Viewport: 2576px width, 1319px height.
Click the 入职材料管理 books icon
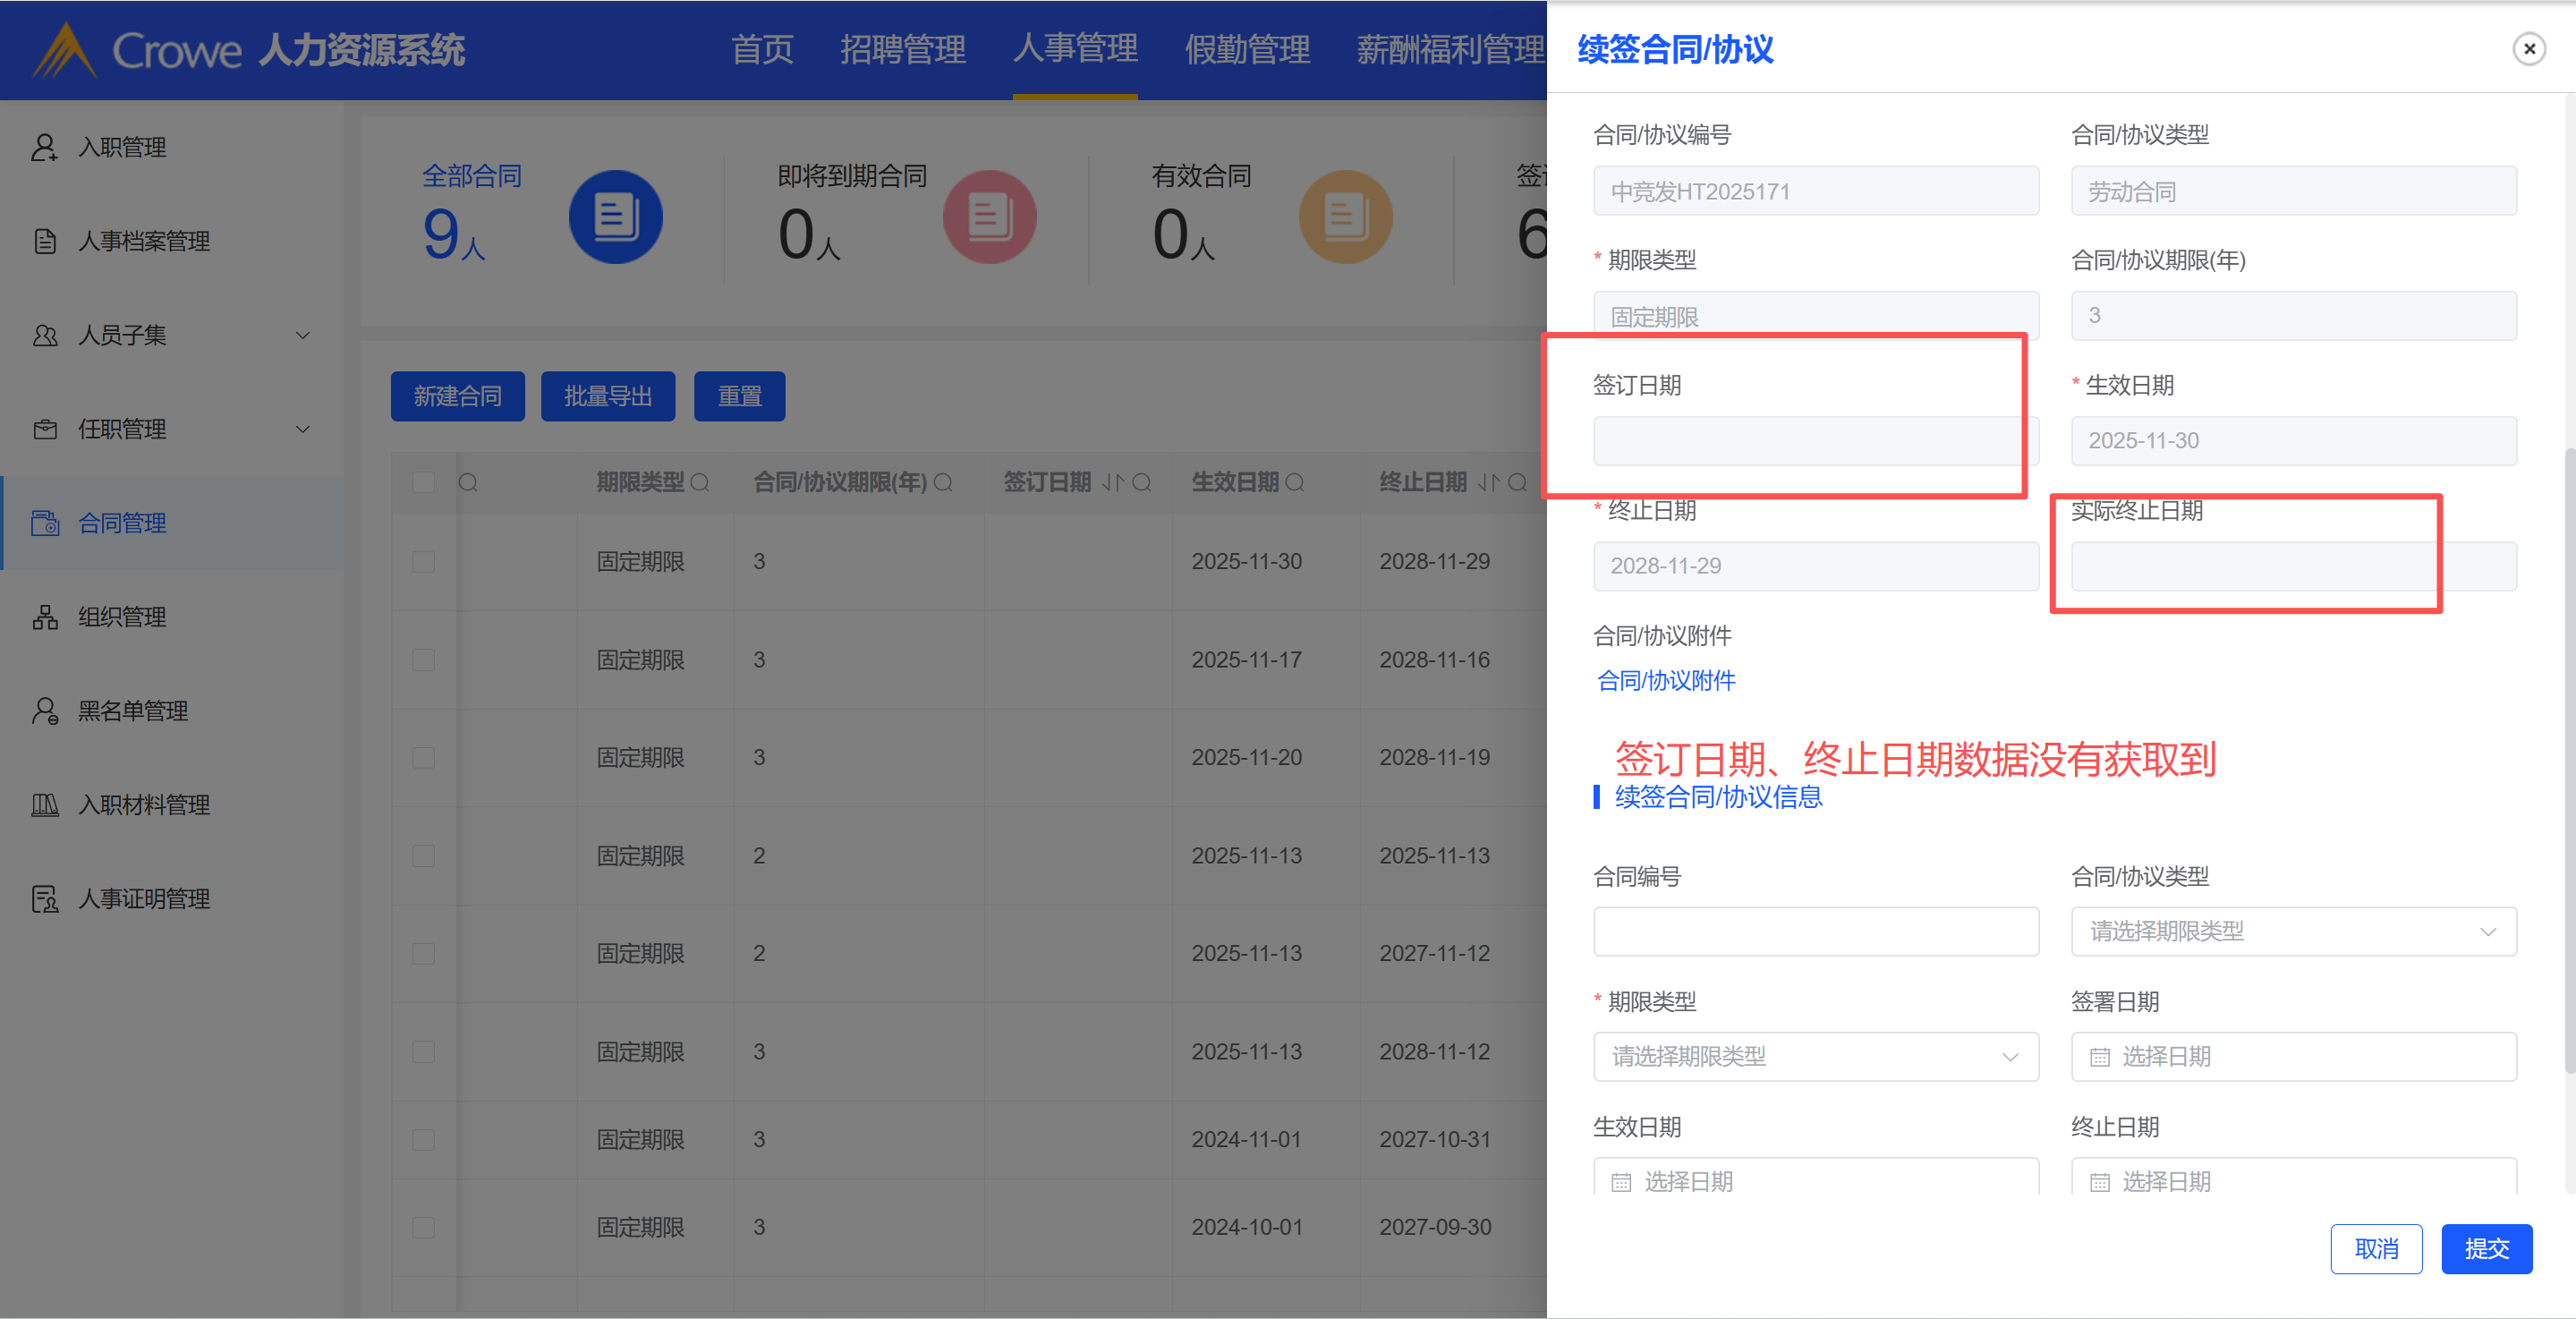[x=44, y=805]
